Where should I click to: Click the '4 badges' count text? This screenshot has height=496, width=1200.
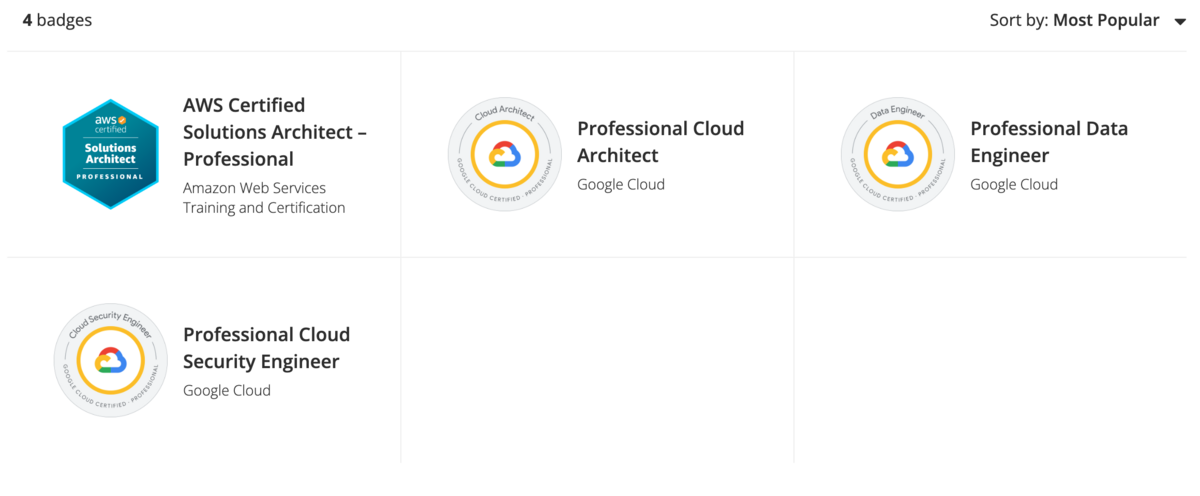pos(57,20)
